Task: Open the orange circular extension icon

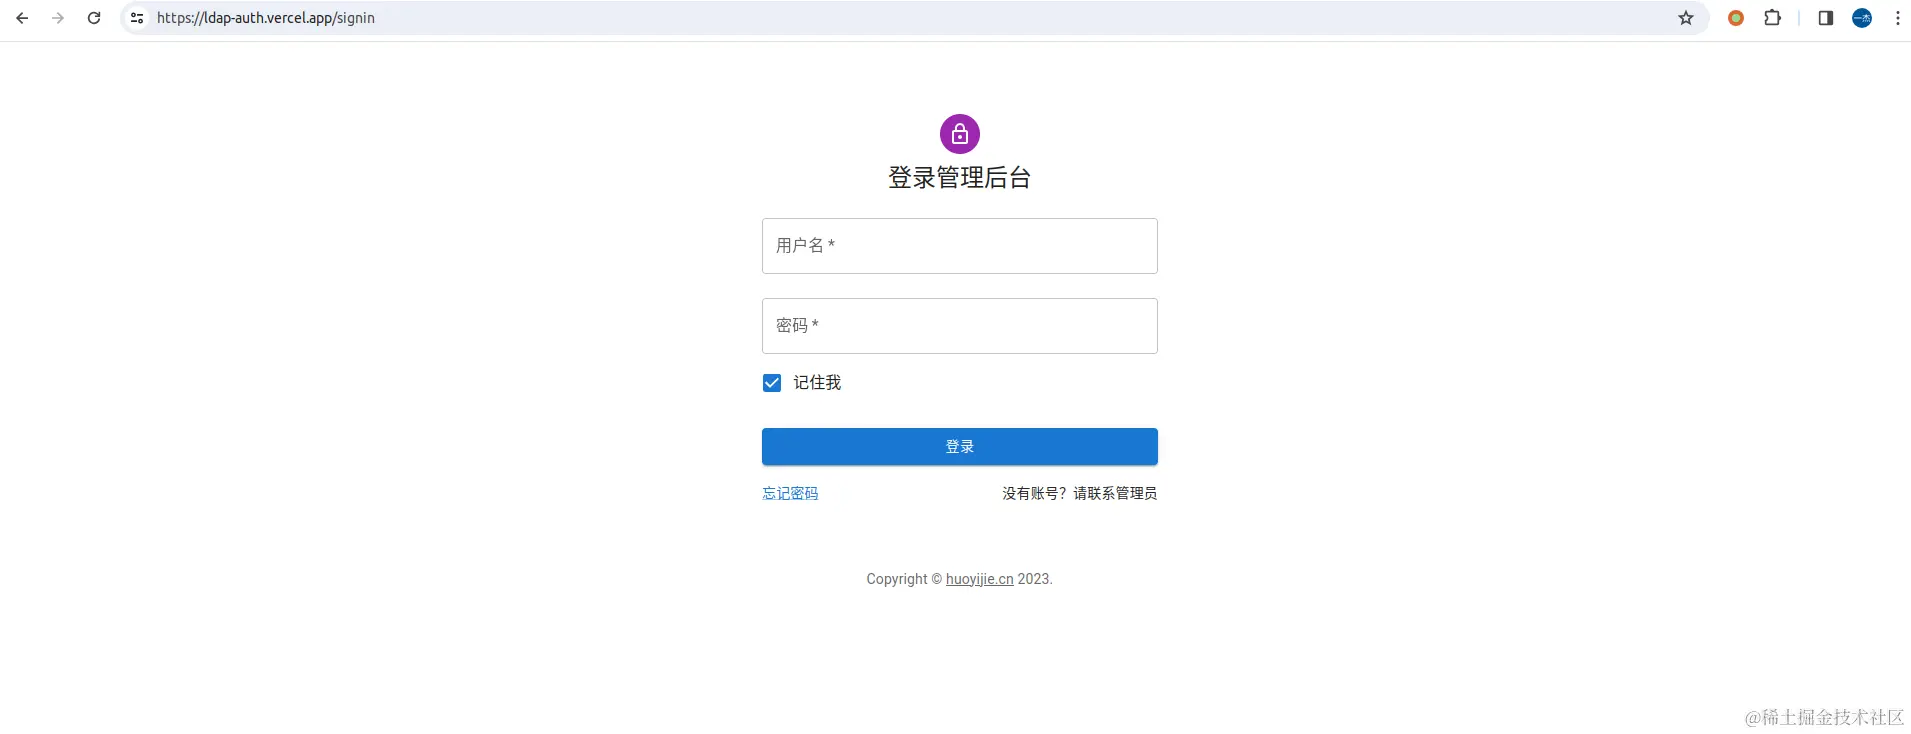Action: (x=1736, y=18)
